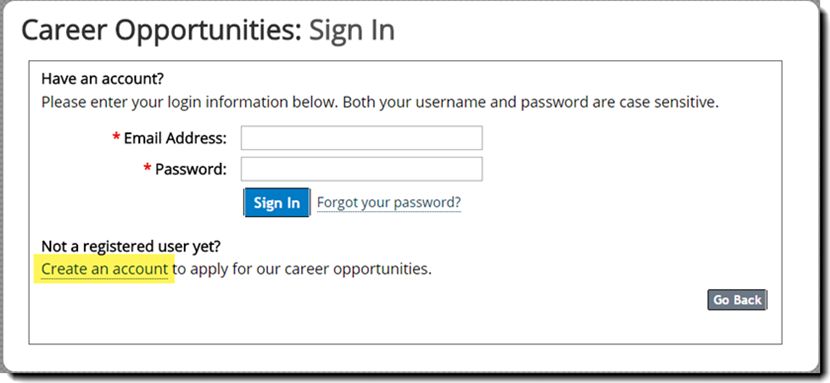This screenshot has height=383, width=830.
Task: Click the gray Go Back button
Action: (737, 300)
